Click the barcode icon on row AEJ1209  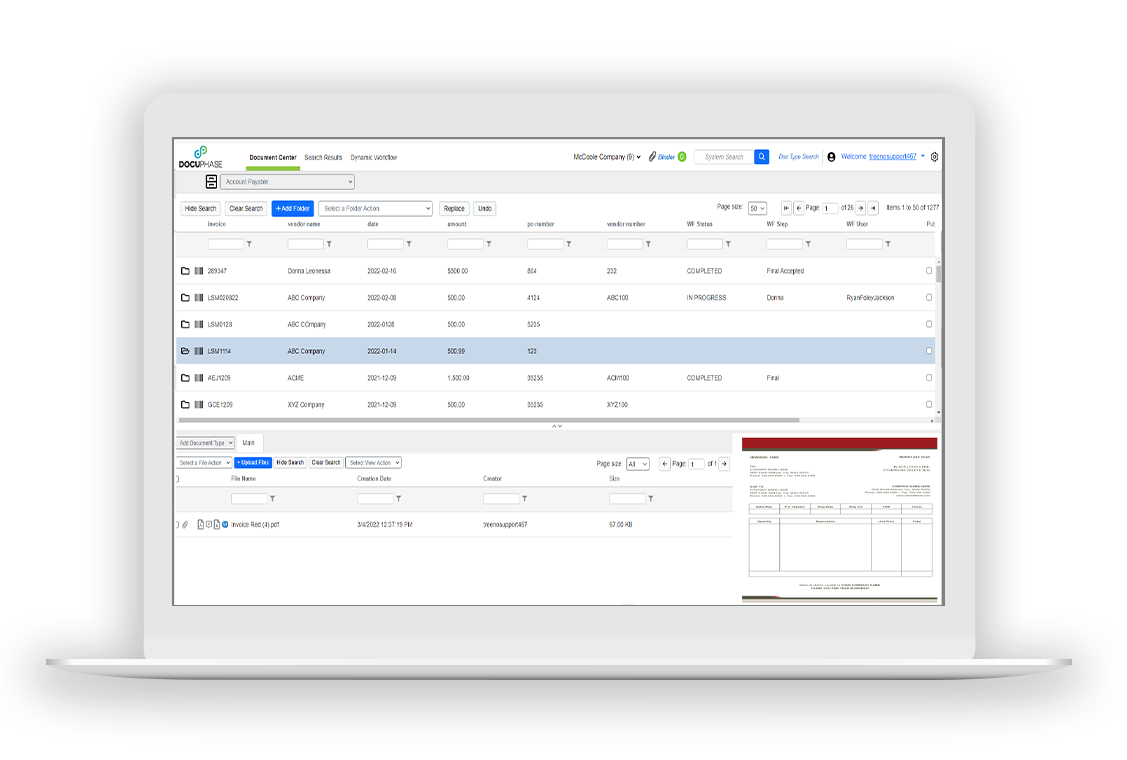199,377
